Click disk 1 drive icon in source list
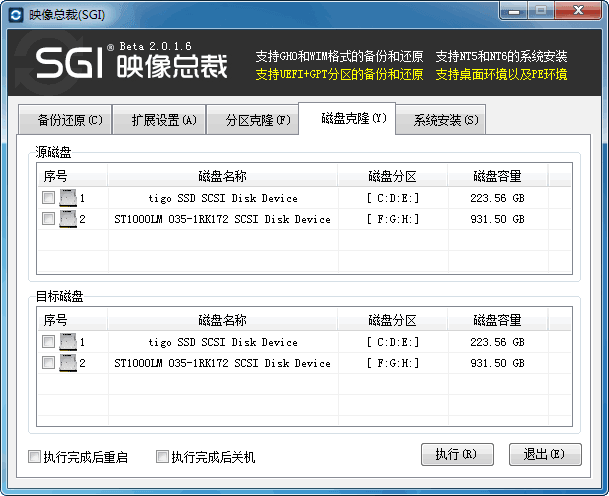609x496 pixels. (x=68, y=198)
